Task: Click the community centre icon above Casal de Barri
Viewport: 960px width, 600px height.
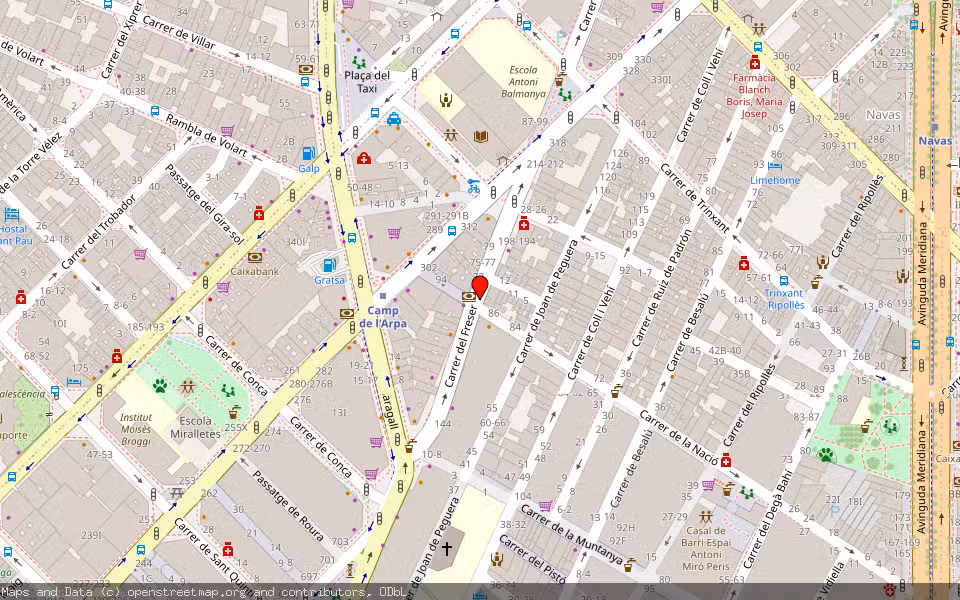Action: pyautogui.click(x=706, y=517)
